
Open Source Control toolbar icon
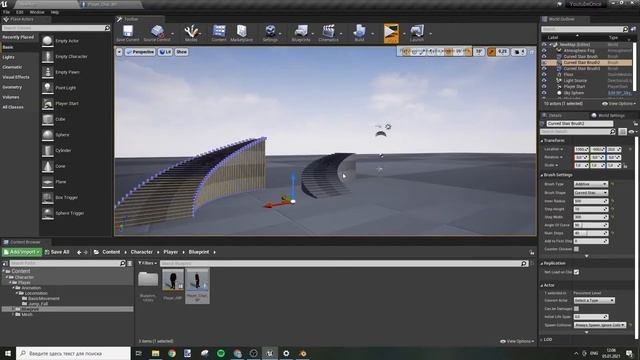click(x=157, y=33)
